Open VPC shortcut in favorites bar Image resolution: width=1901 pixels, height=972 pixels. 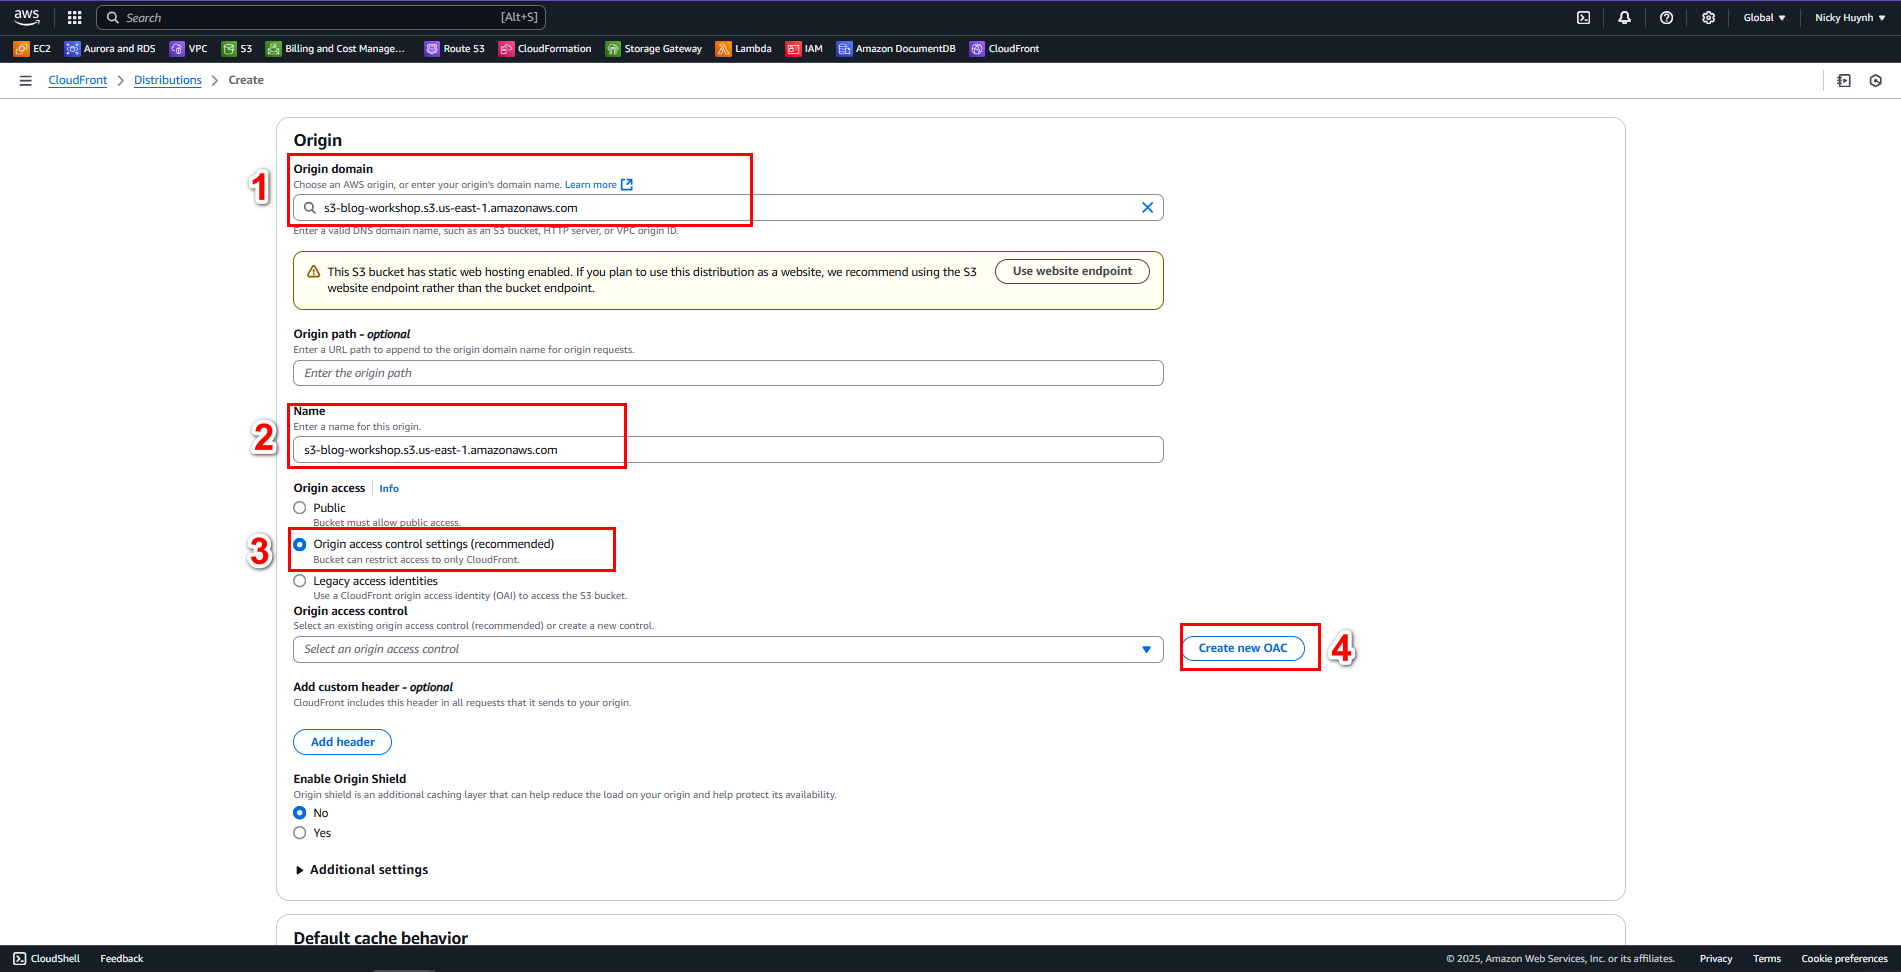tap(189, 48)
